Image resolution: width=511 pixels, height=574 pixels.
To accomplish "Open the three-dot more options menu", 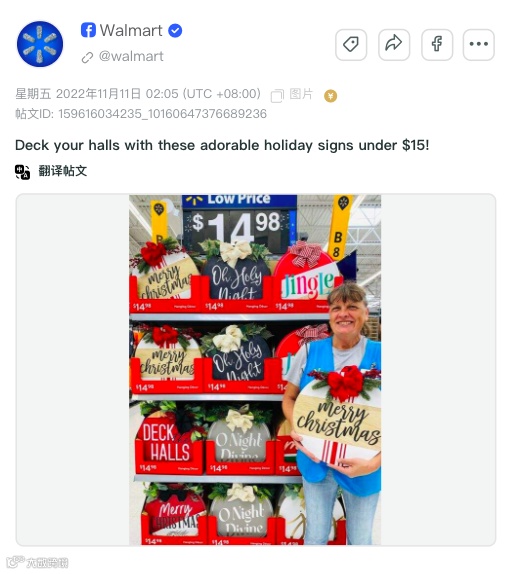I will [x=478, y=44].
